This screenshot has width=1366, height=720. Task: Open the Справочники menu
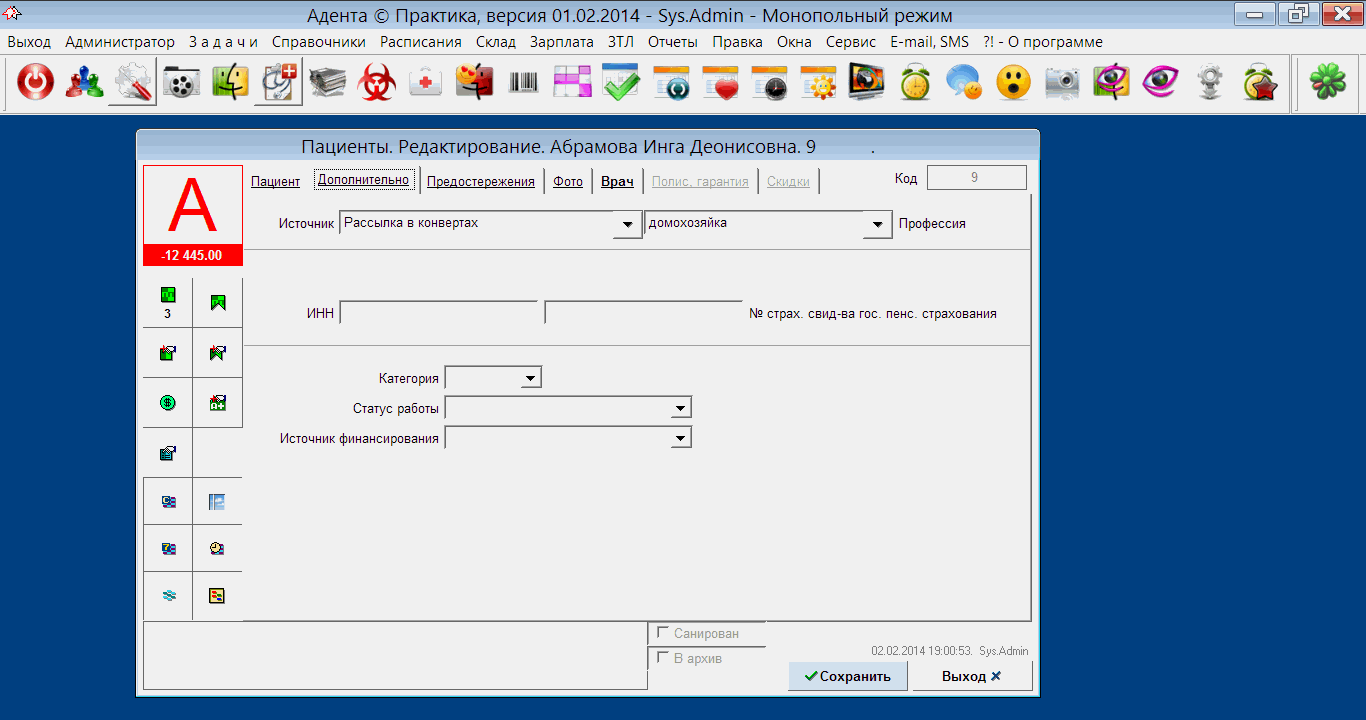tap(318, 42)
